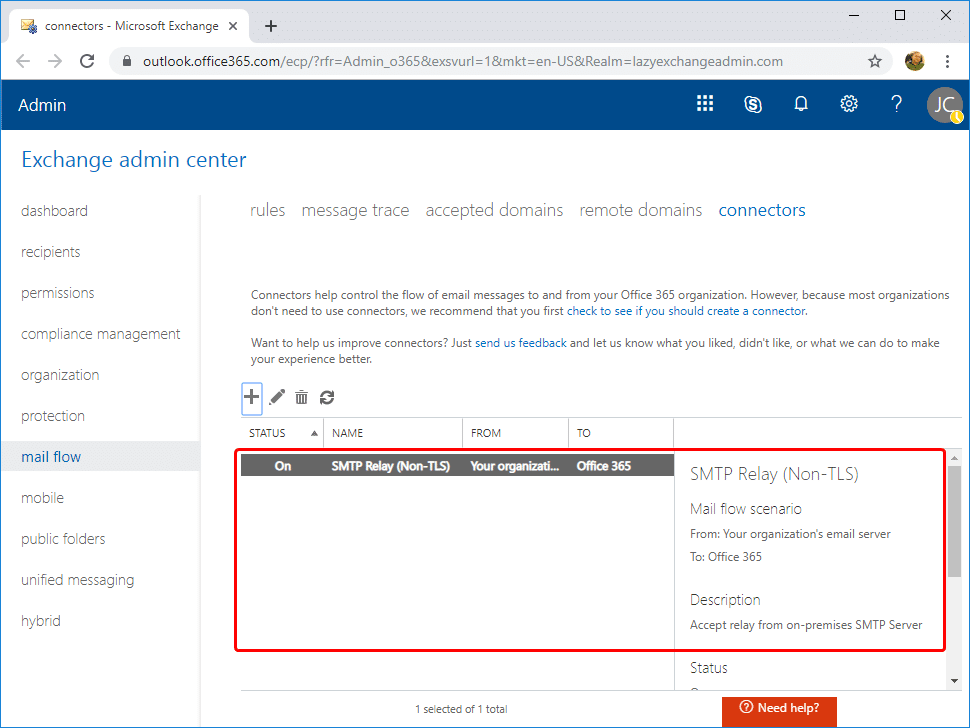Select the connectors tab

[762, 210]
